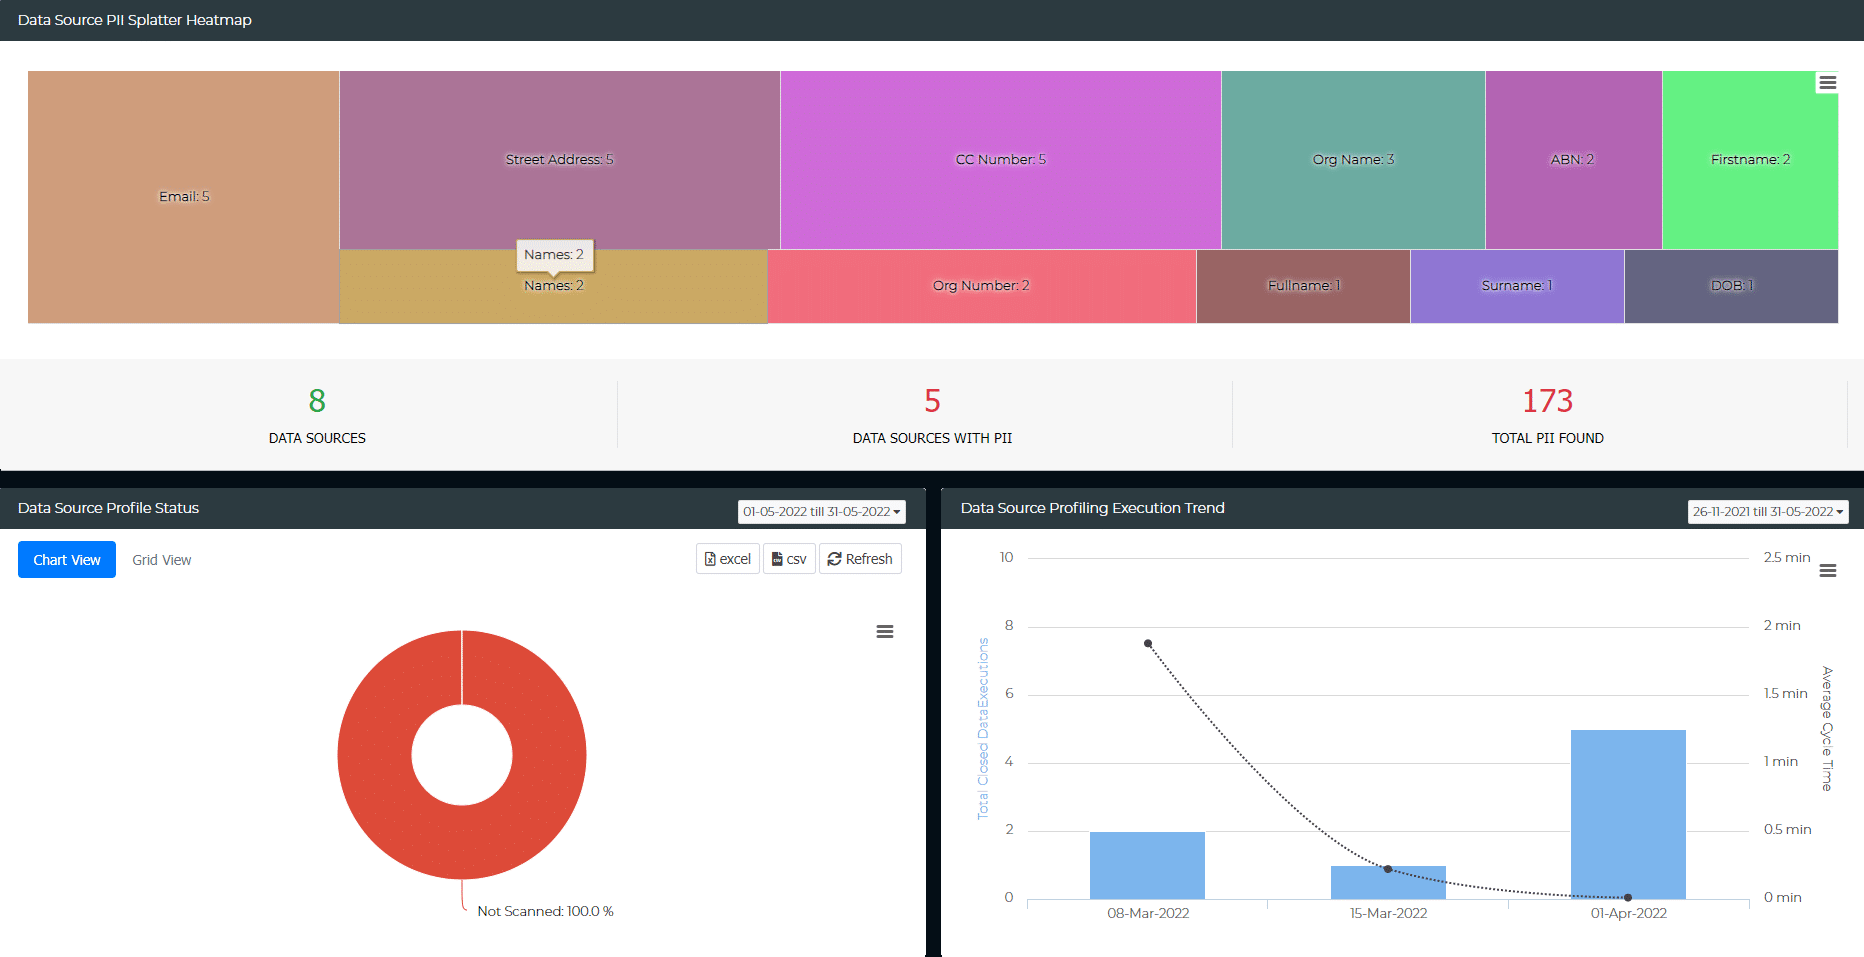Export profile status to csv
Viewport: 1864px width, 957px height.
point(789,559)
